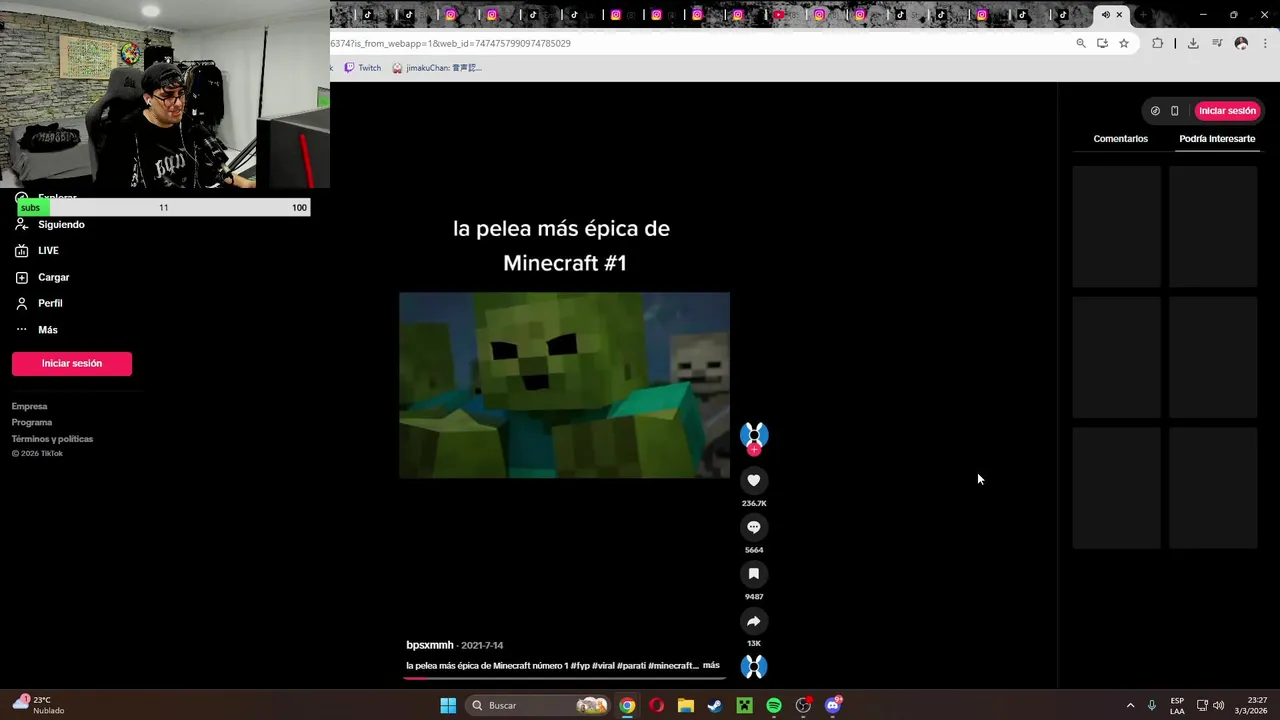Screen dimensions: 1280x720
Task: Bookmark this page with the star icon
Action: [x=1124, y=43]
